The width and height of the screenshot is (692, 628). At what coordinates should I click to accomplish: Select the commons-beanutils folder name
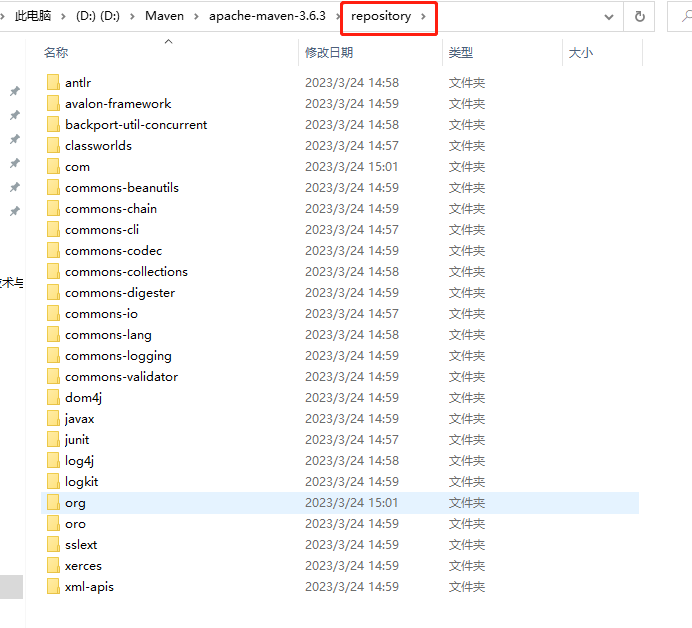point(122,188)
